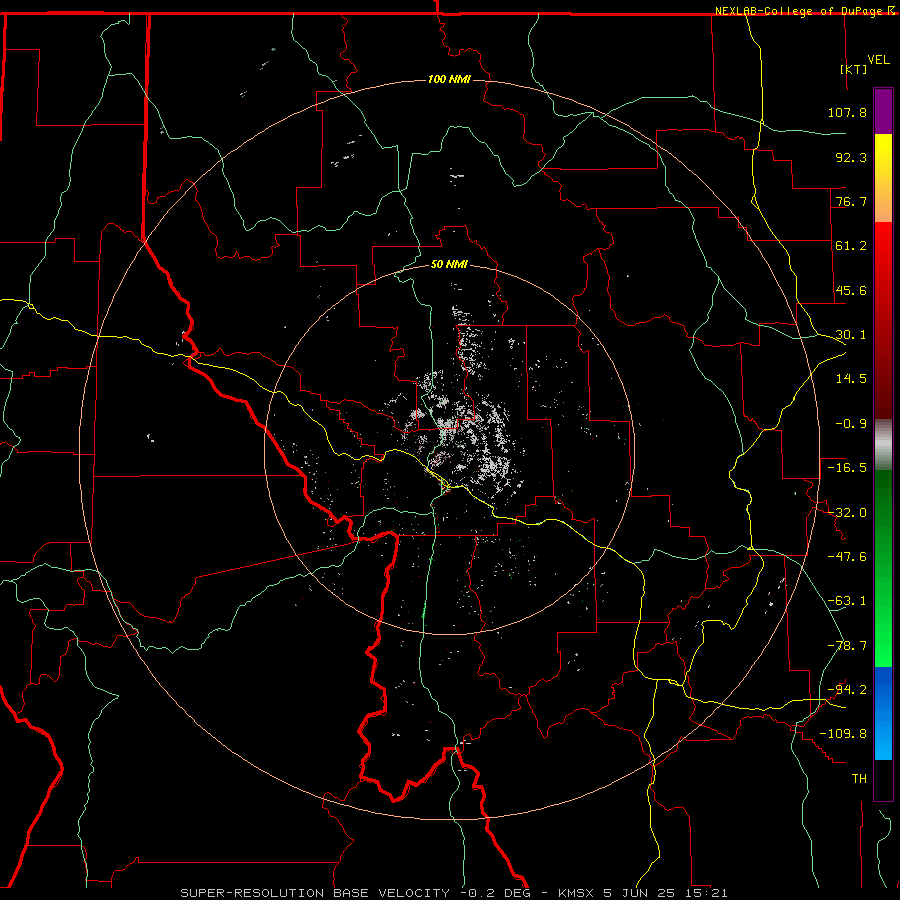Click the -0.2 DEG elevation angle text

497,893
